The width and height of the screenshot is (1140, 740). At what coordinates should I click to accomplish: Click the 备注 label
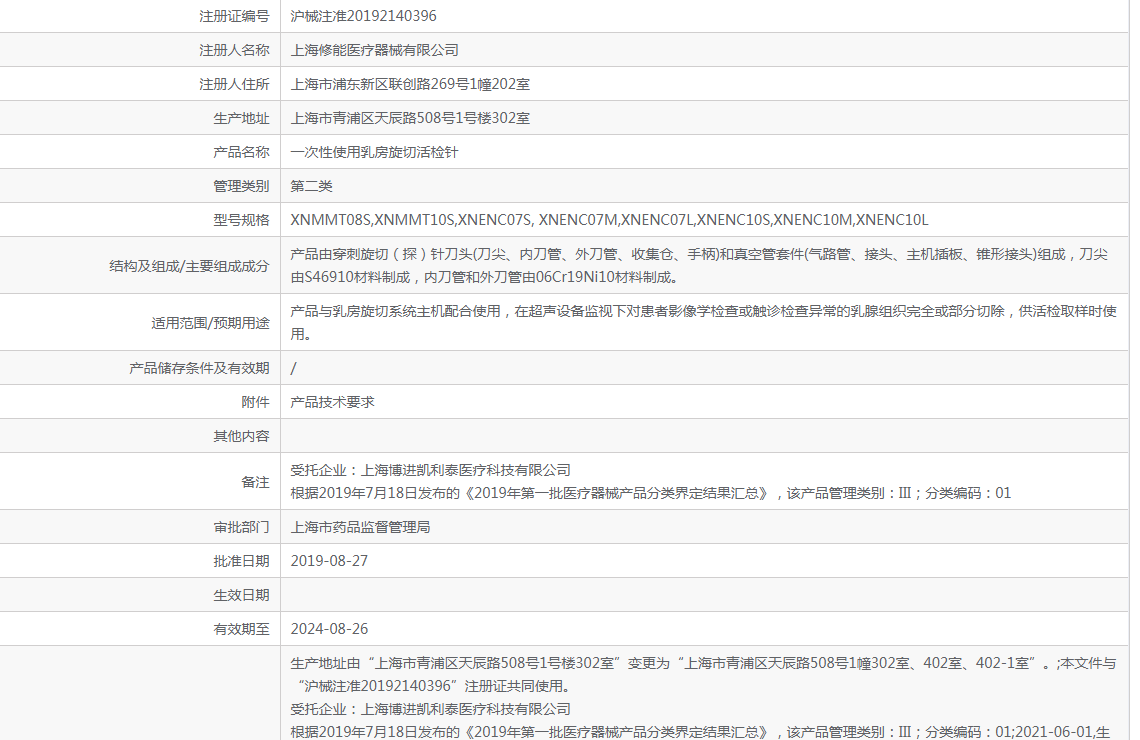[x=255, y=482]
